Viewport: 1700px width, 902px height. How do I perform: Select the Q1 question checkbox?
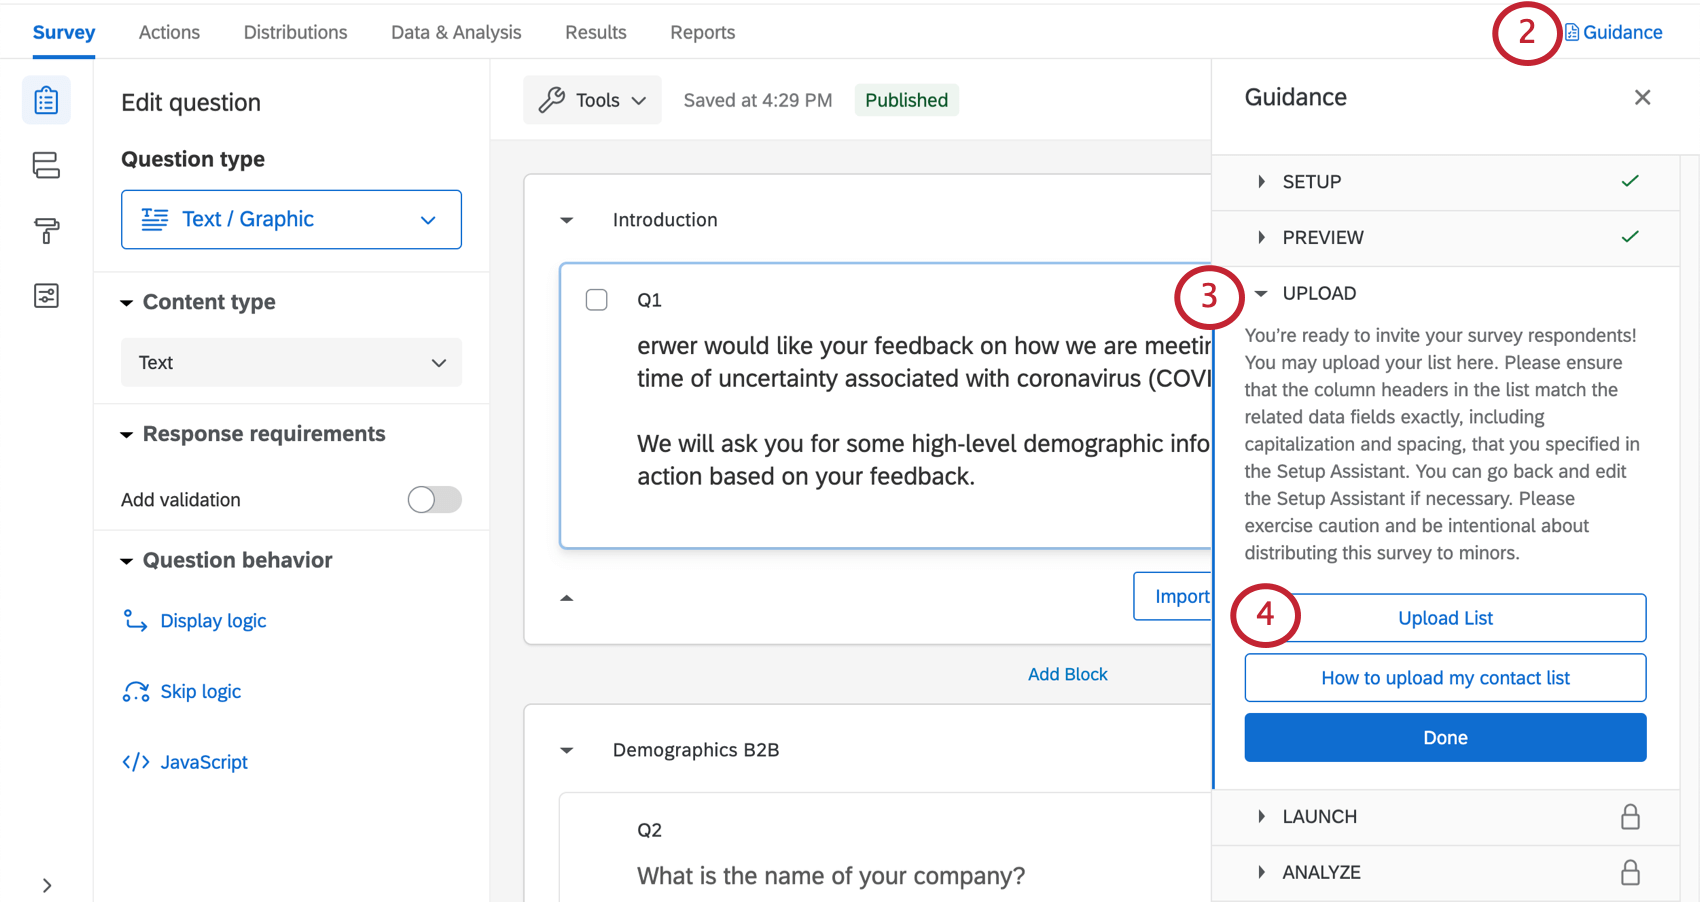[596, 299]
